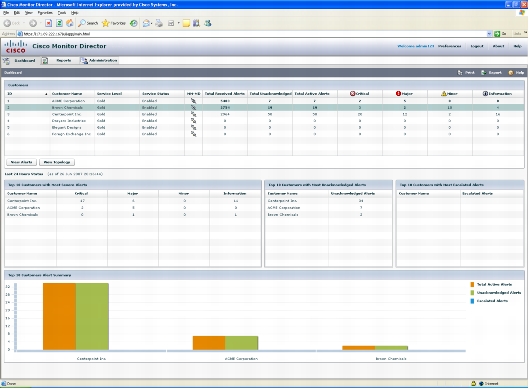Open the History icon in toolbar
Viewport: 530px width, 389px height.
coord(134,23)
